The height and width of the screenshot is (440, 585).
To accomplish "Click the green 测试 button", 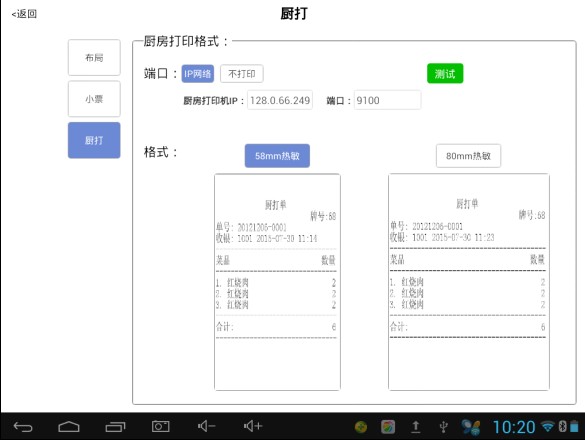I will (x=445, y=74).
